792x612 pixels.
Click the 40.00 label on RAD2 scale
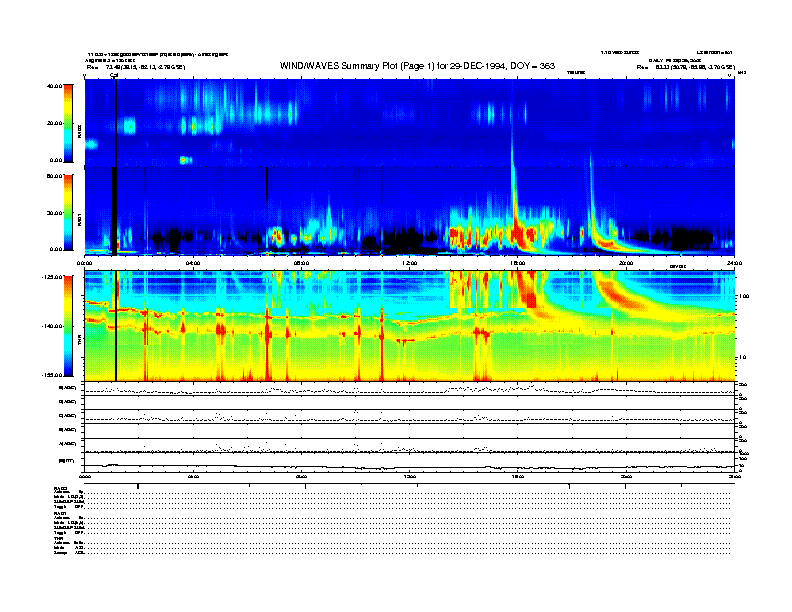[x=54, y=86]
